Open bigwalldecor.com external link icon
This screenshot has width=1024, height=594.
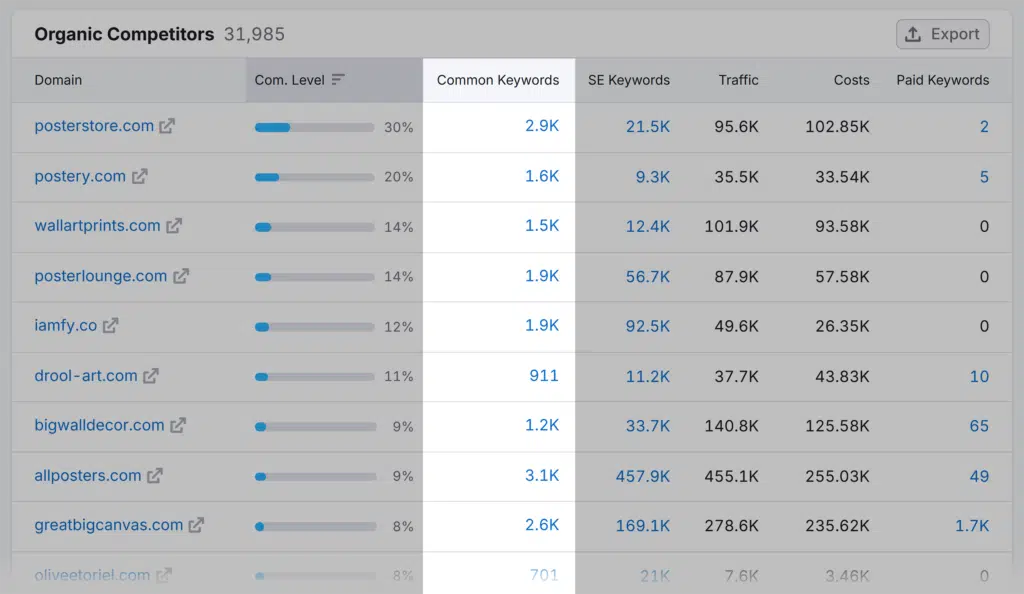(178, 426)
